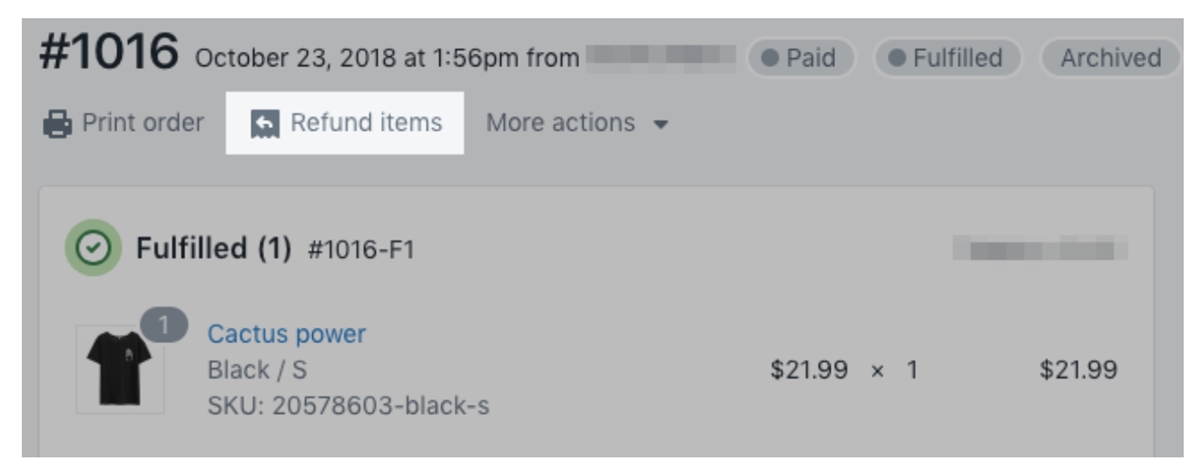Click the Refund items button

point(346,123)
